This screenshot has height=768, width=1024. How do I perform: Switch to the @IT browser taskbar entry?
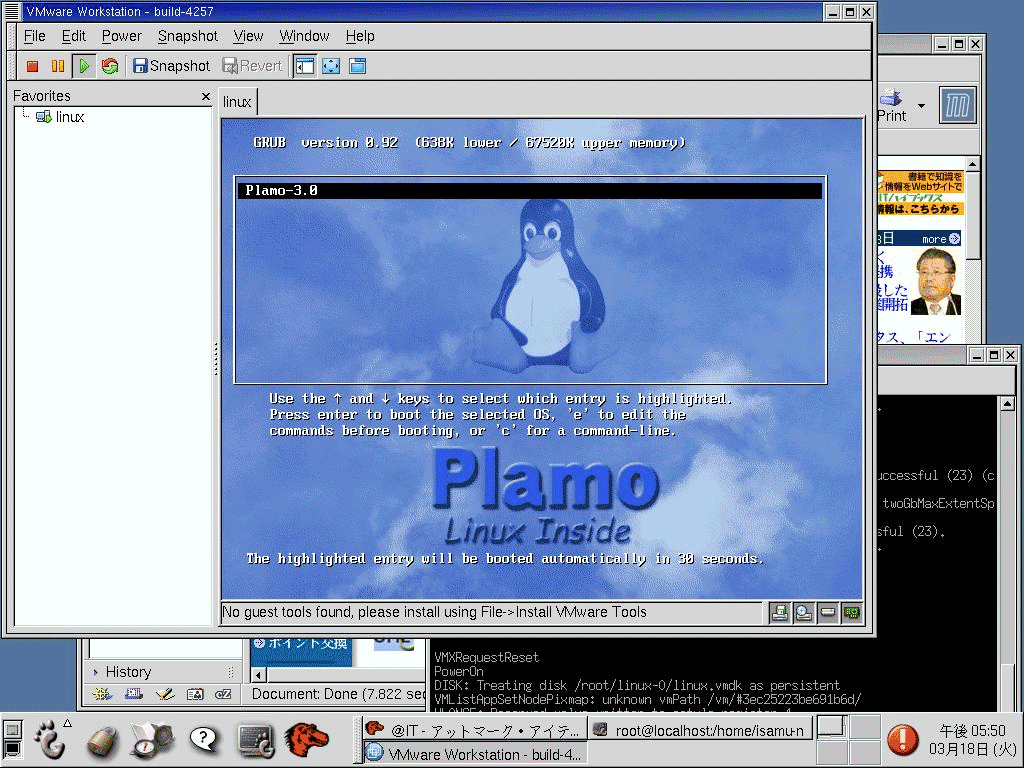click(x=475, y=730)
